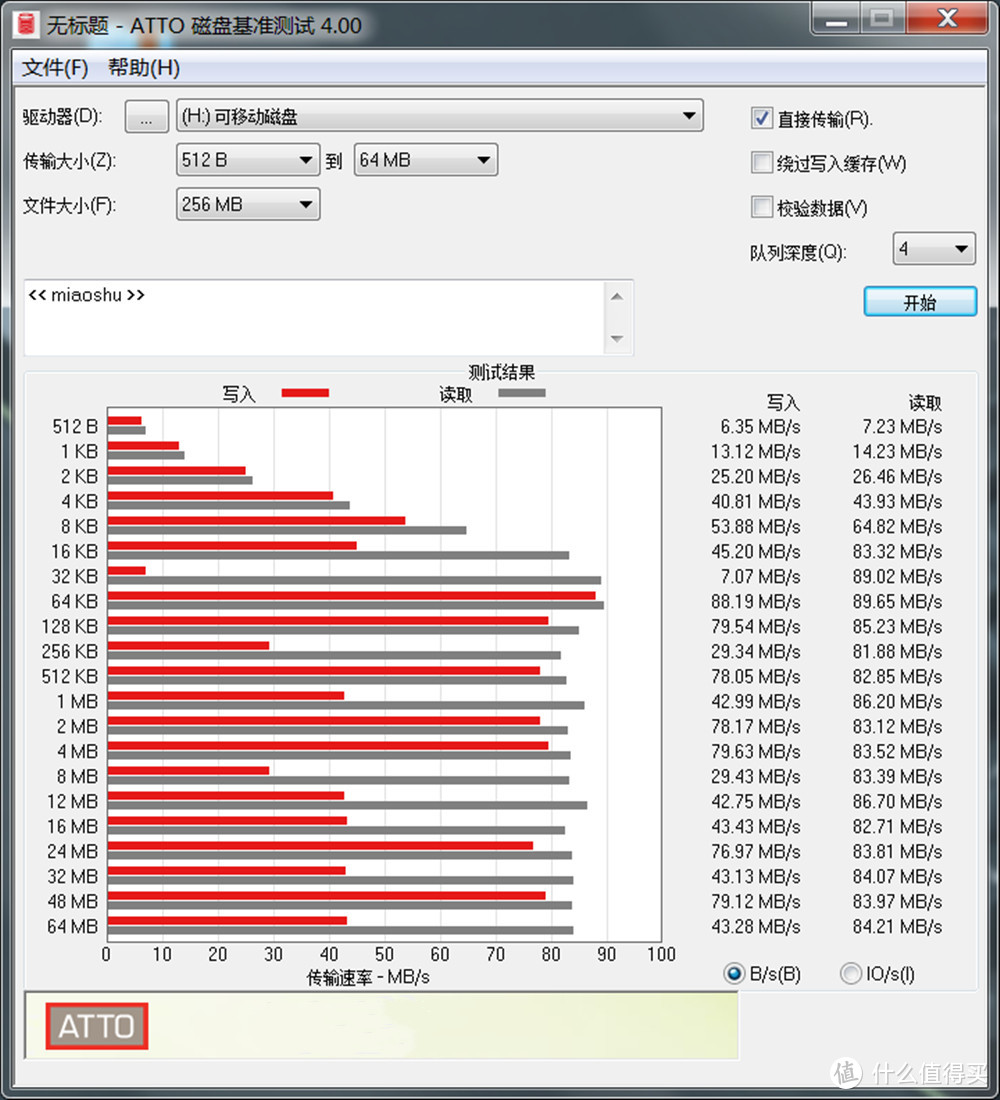The image size is (1000, 1100).
Task: Click the 队列深度(Q) label
Action: tap(798, 252)
